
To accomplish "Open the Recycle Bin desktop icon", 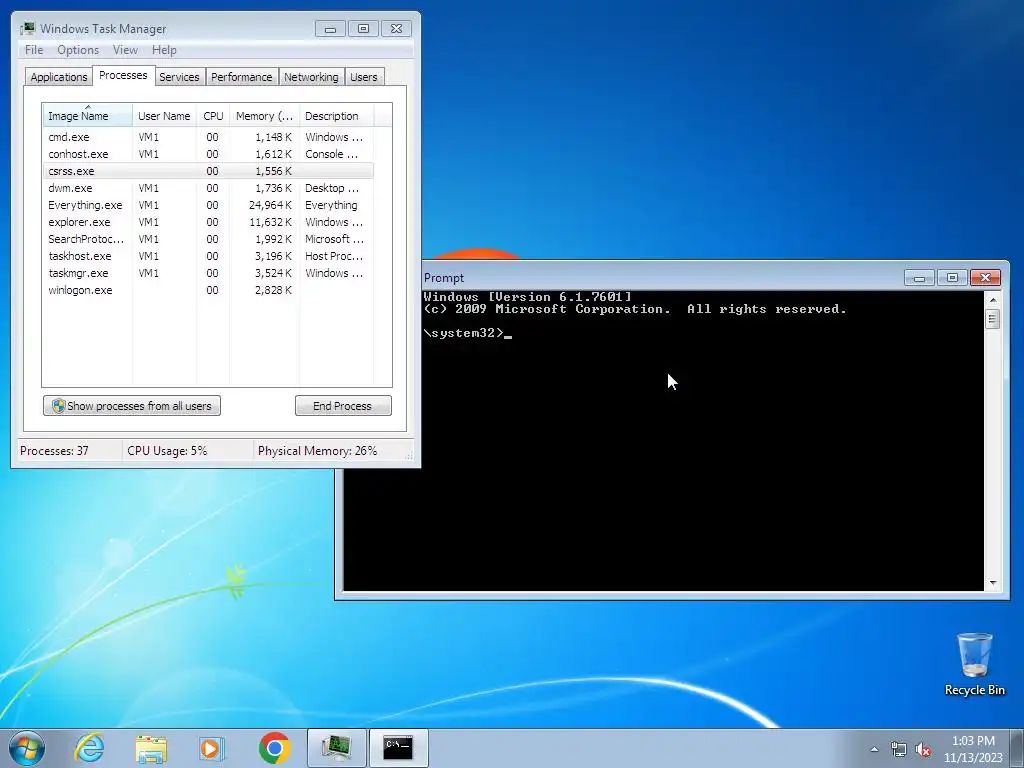I will click(x=974, y=664).
